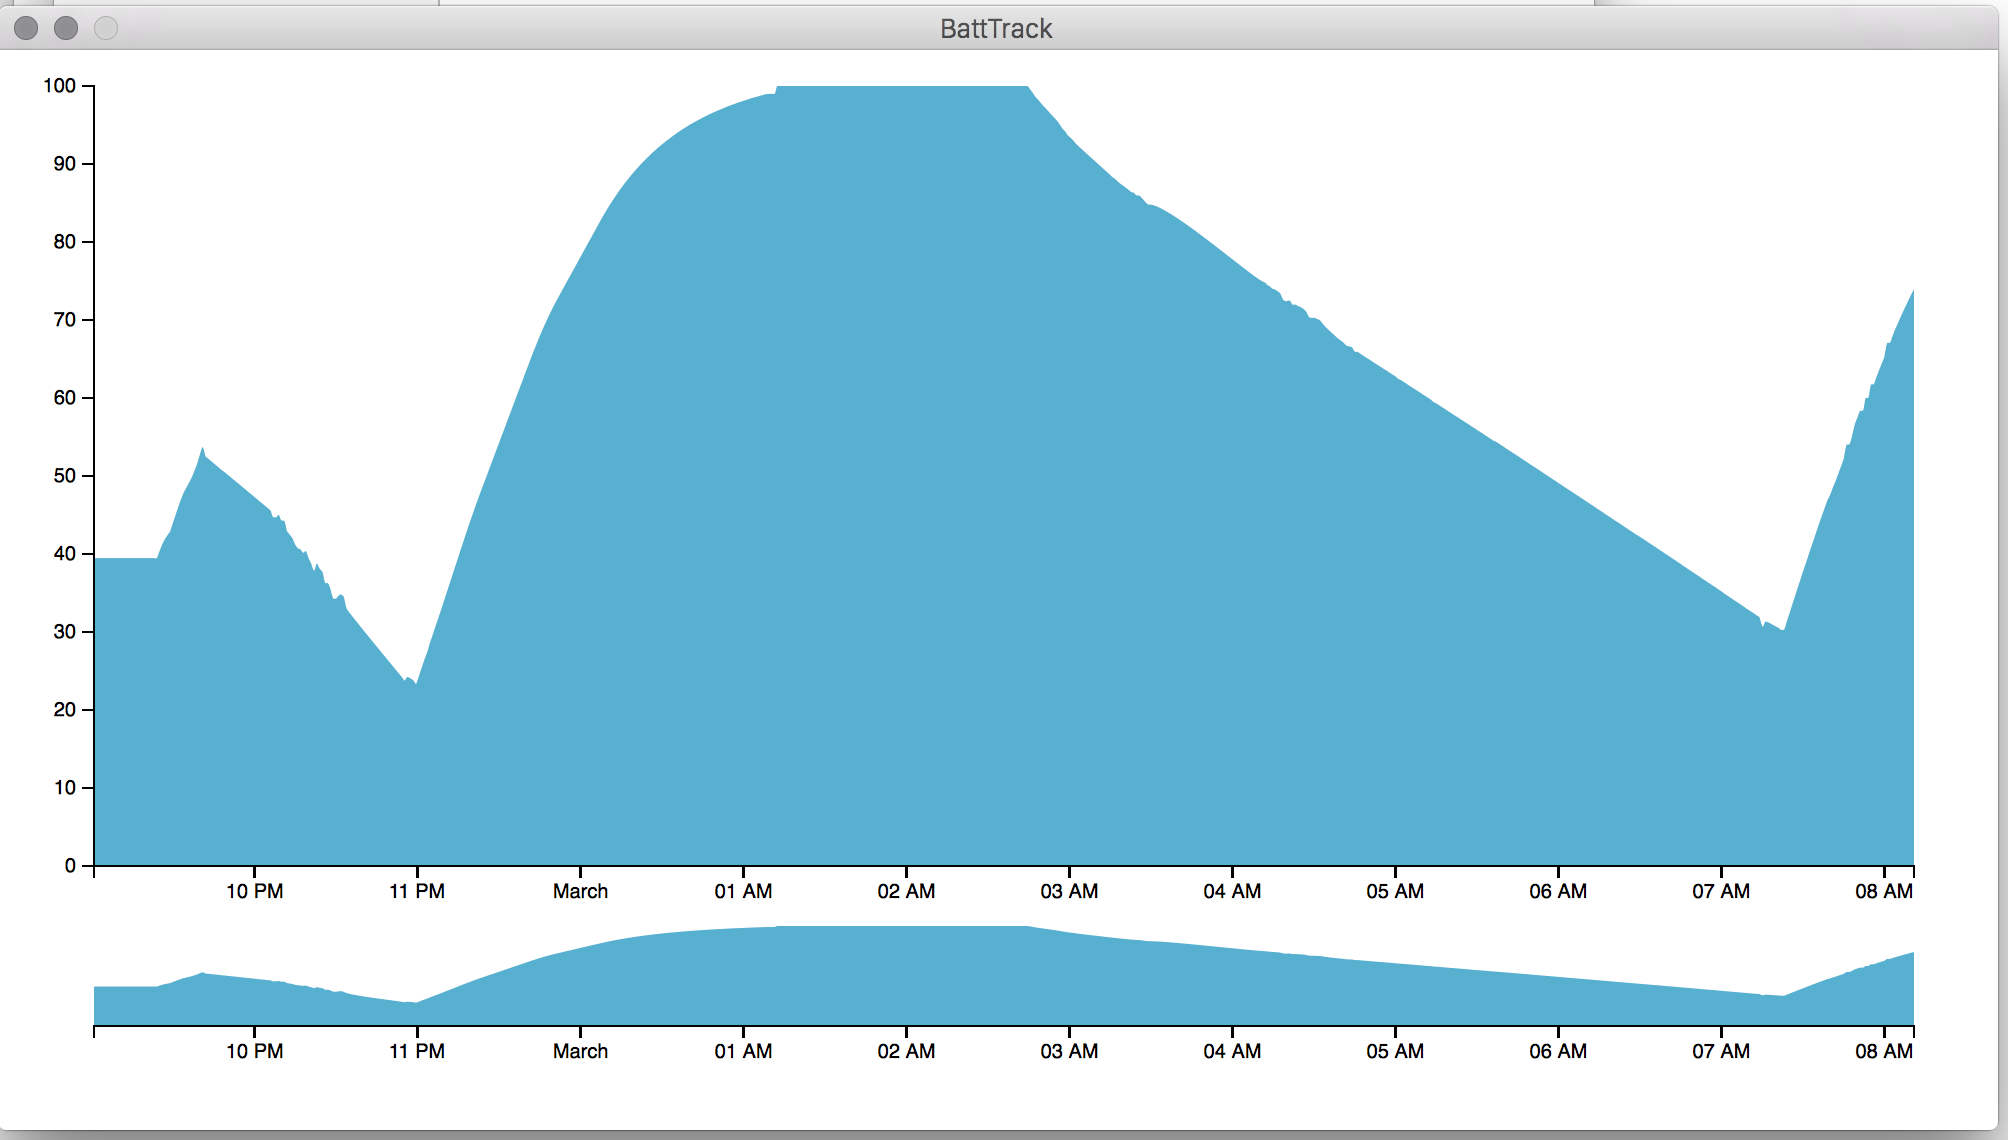This screenshot has height=1140, width=2008.
Task: Click the March label on main axis
Action: 580,891
